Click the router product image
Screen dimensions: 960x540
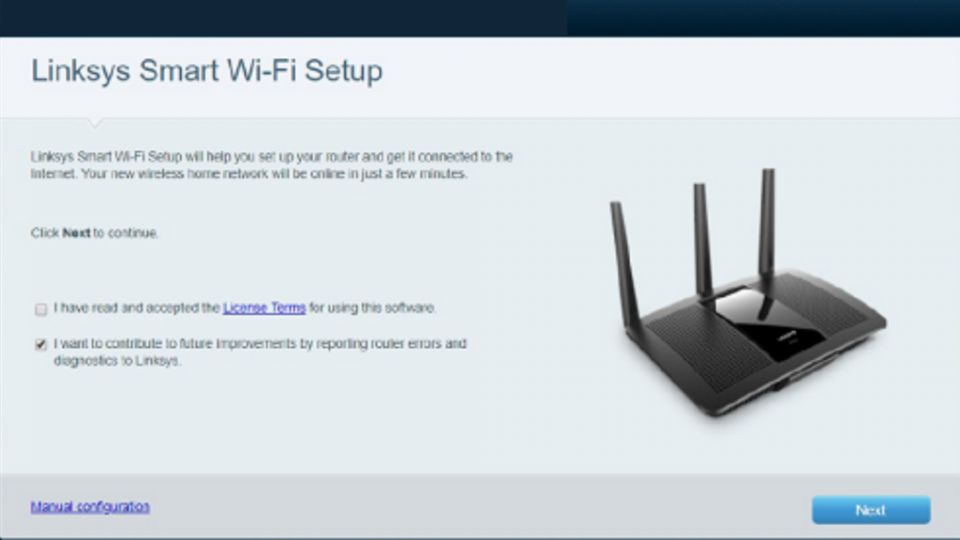(x=747, y=294)
